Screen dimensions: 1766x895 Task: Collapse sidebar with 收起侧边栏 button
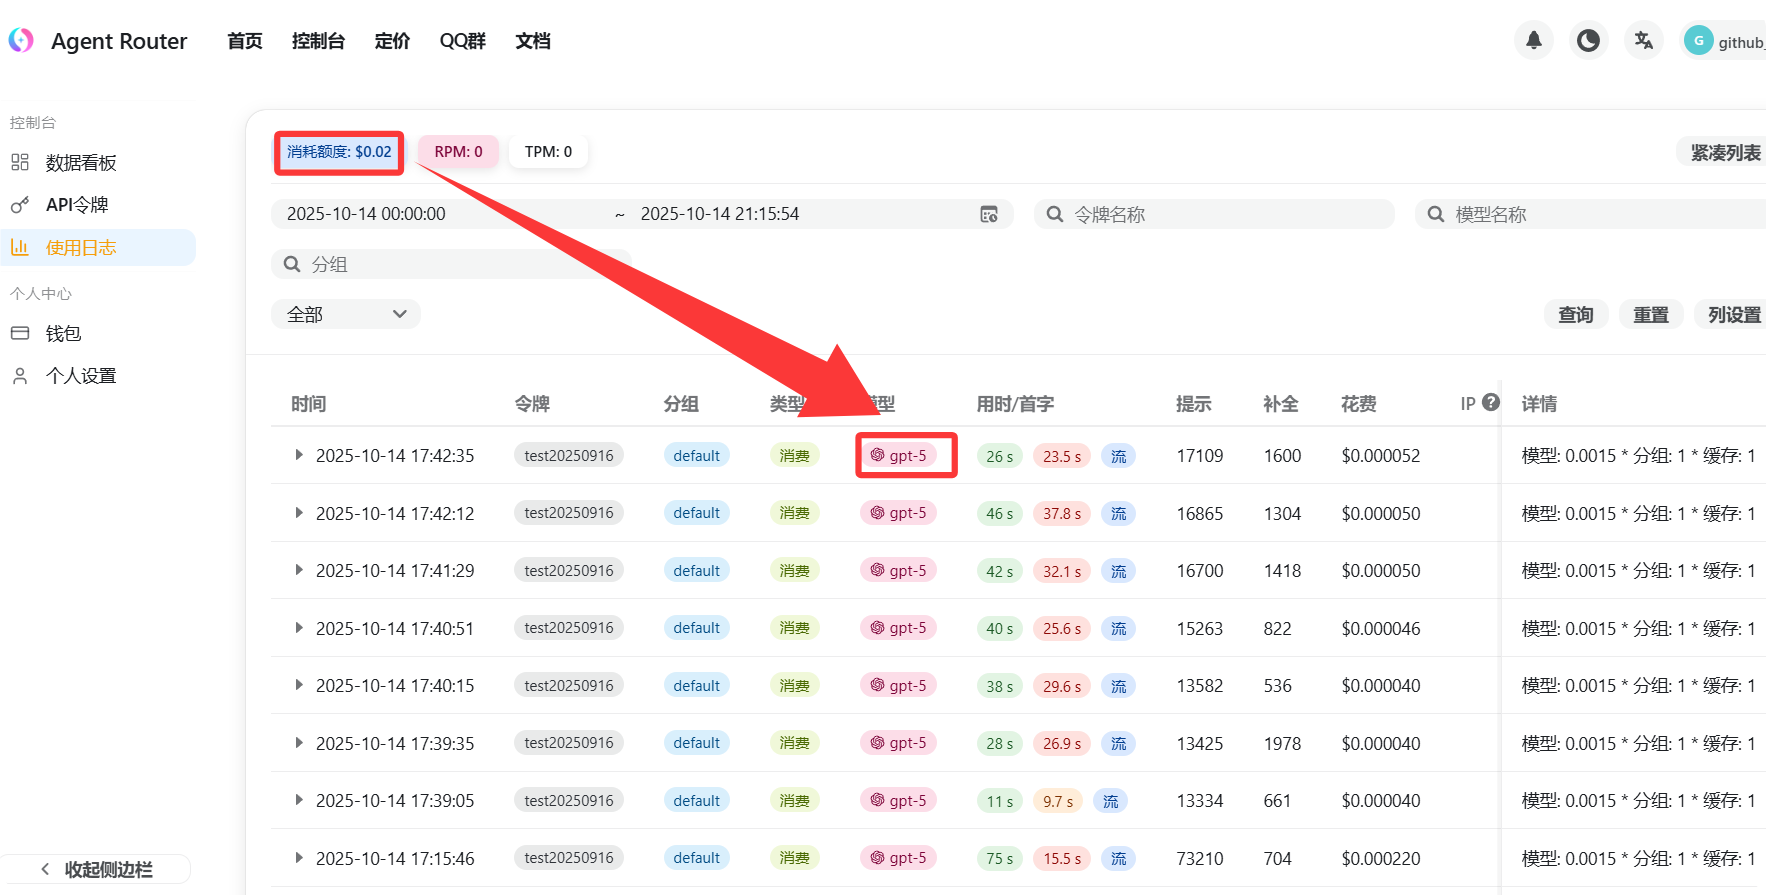tap(96, 869)
